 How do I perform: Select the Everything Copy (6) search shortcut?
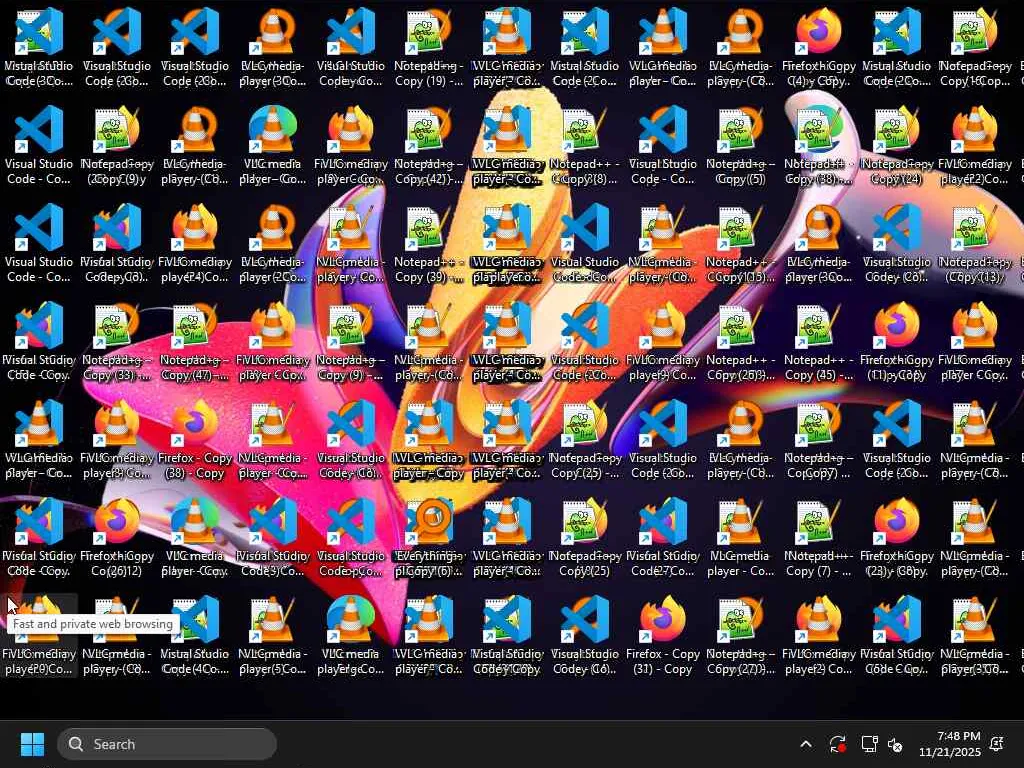coord(428,539)
